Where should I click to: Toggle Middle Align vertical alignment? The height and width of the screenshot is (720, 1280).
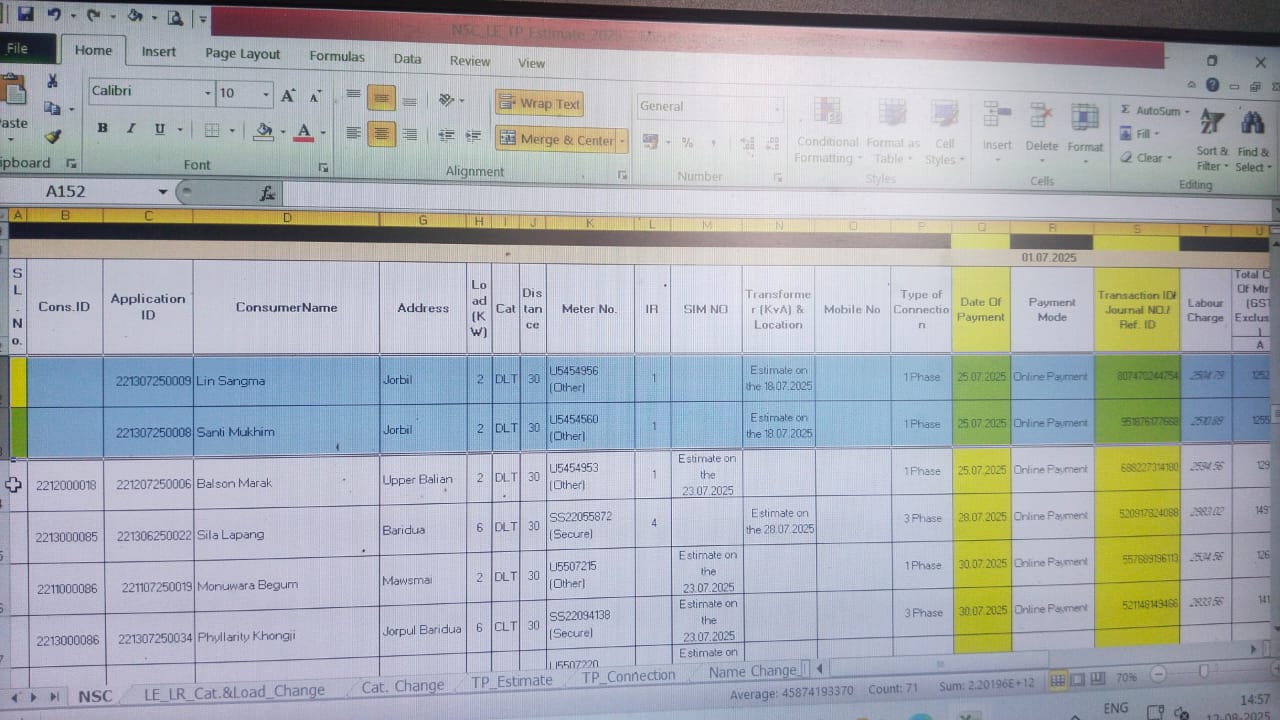[x=381, y=98]
